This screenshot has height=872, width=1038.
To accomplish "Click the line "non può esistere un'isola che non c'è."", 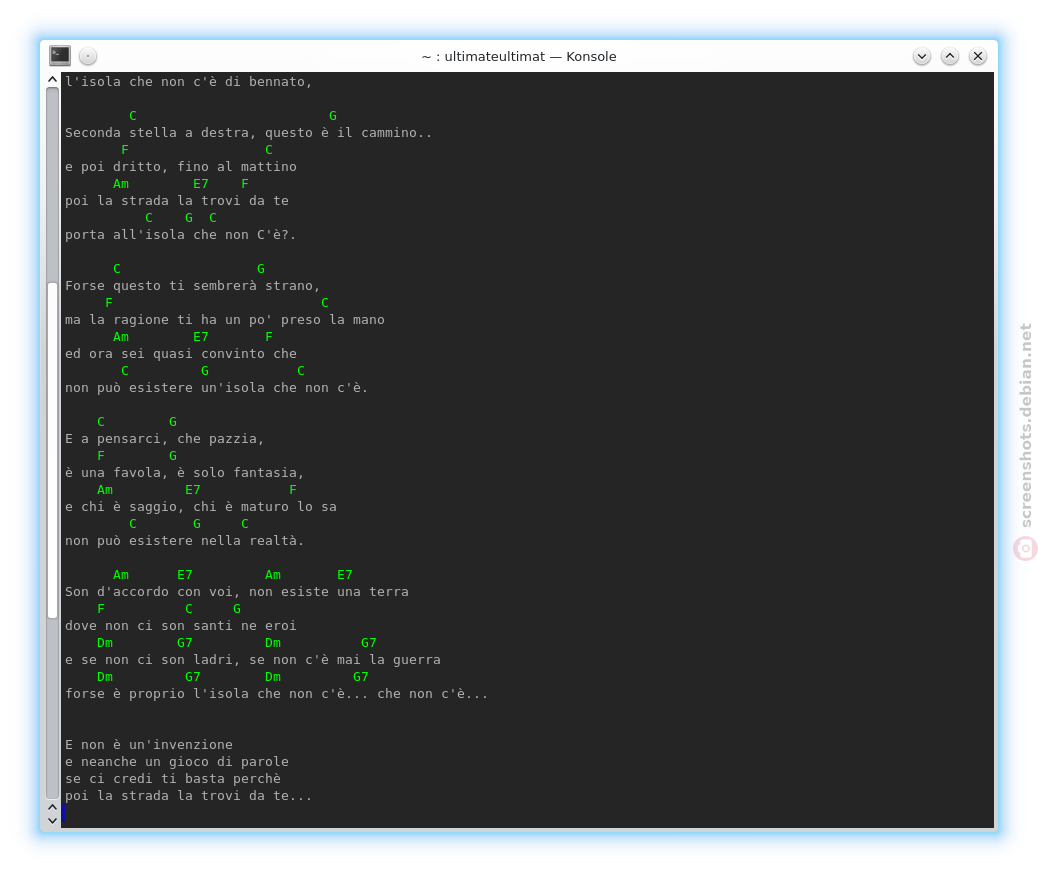I will (x=216, y=387).
